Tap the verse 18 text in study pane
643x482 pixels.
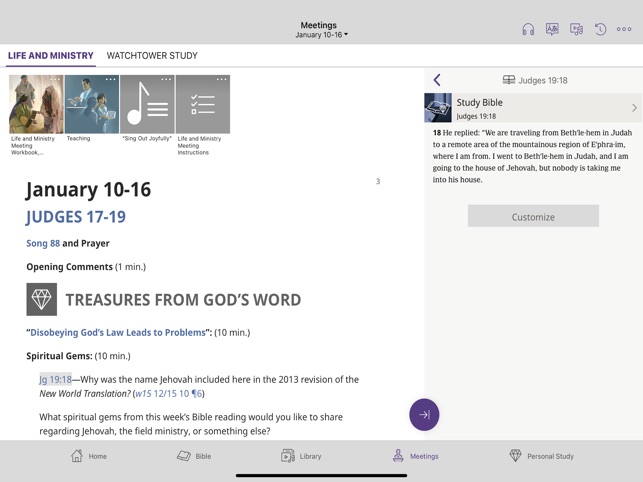coord(532,156)
